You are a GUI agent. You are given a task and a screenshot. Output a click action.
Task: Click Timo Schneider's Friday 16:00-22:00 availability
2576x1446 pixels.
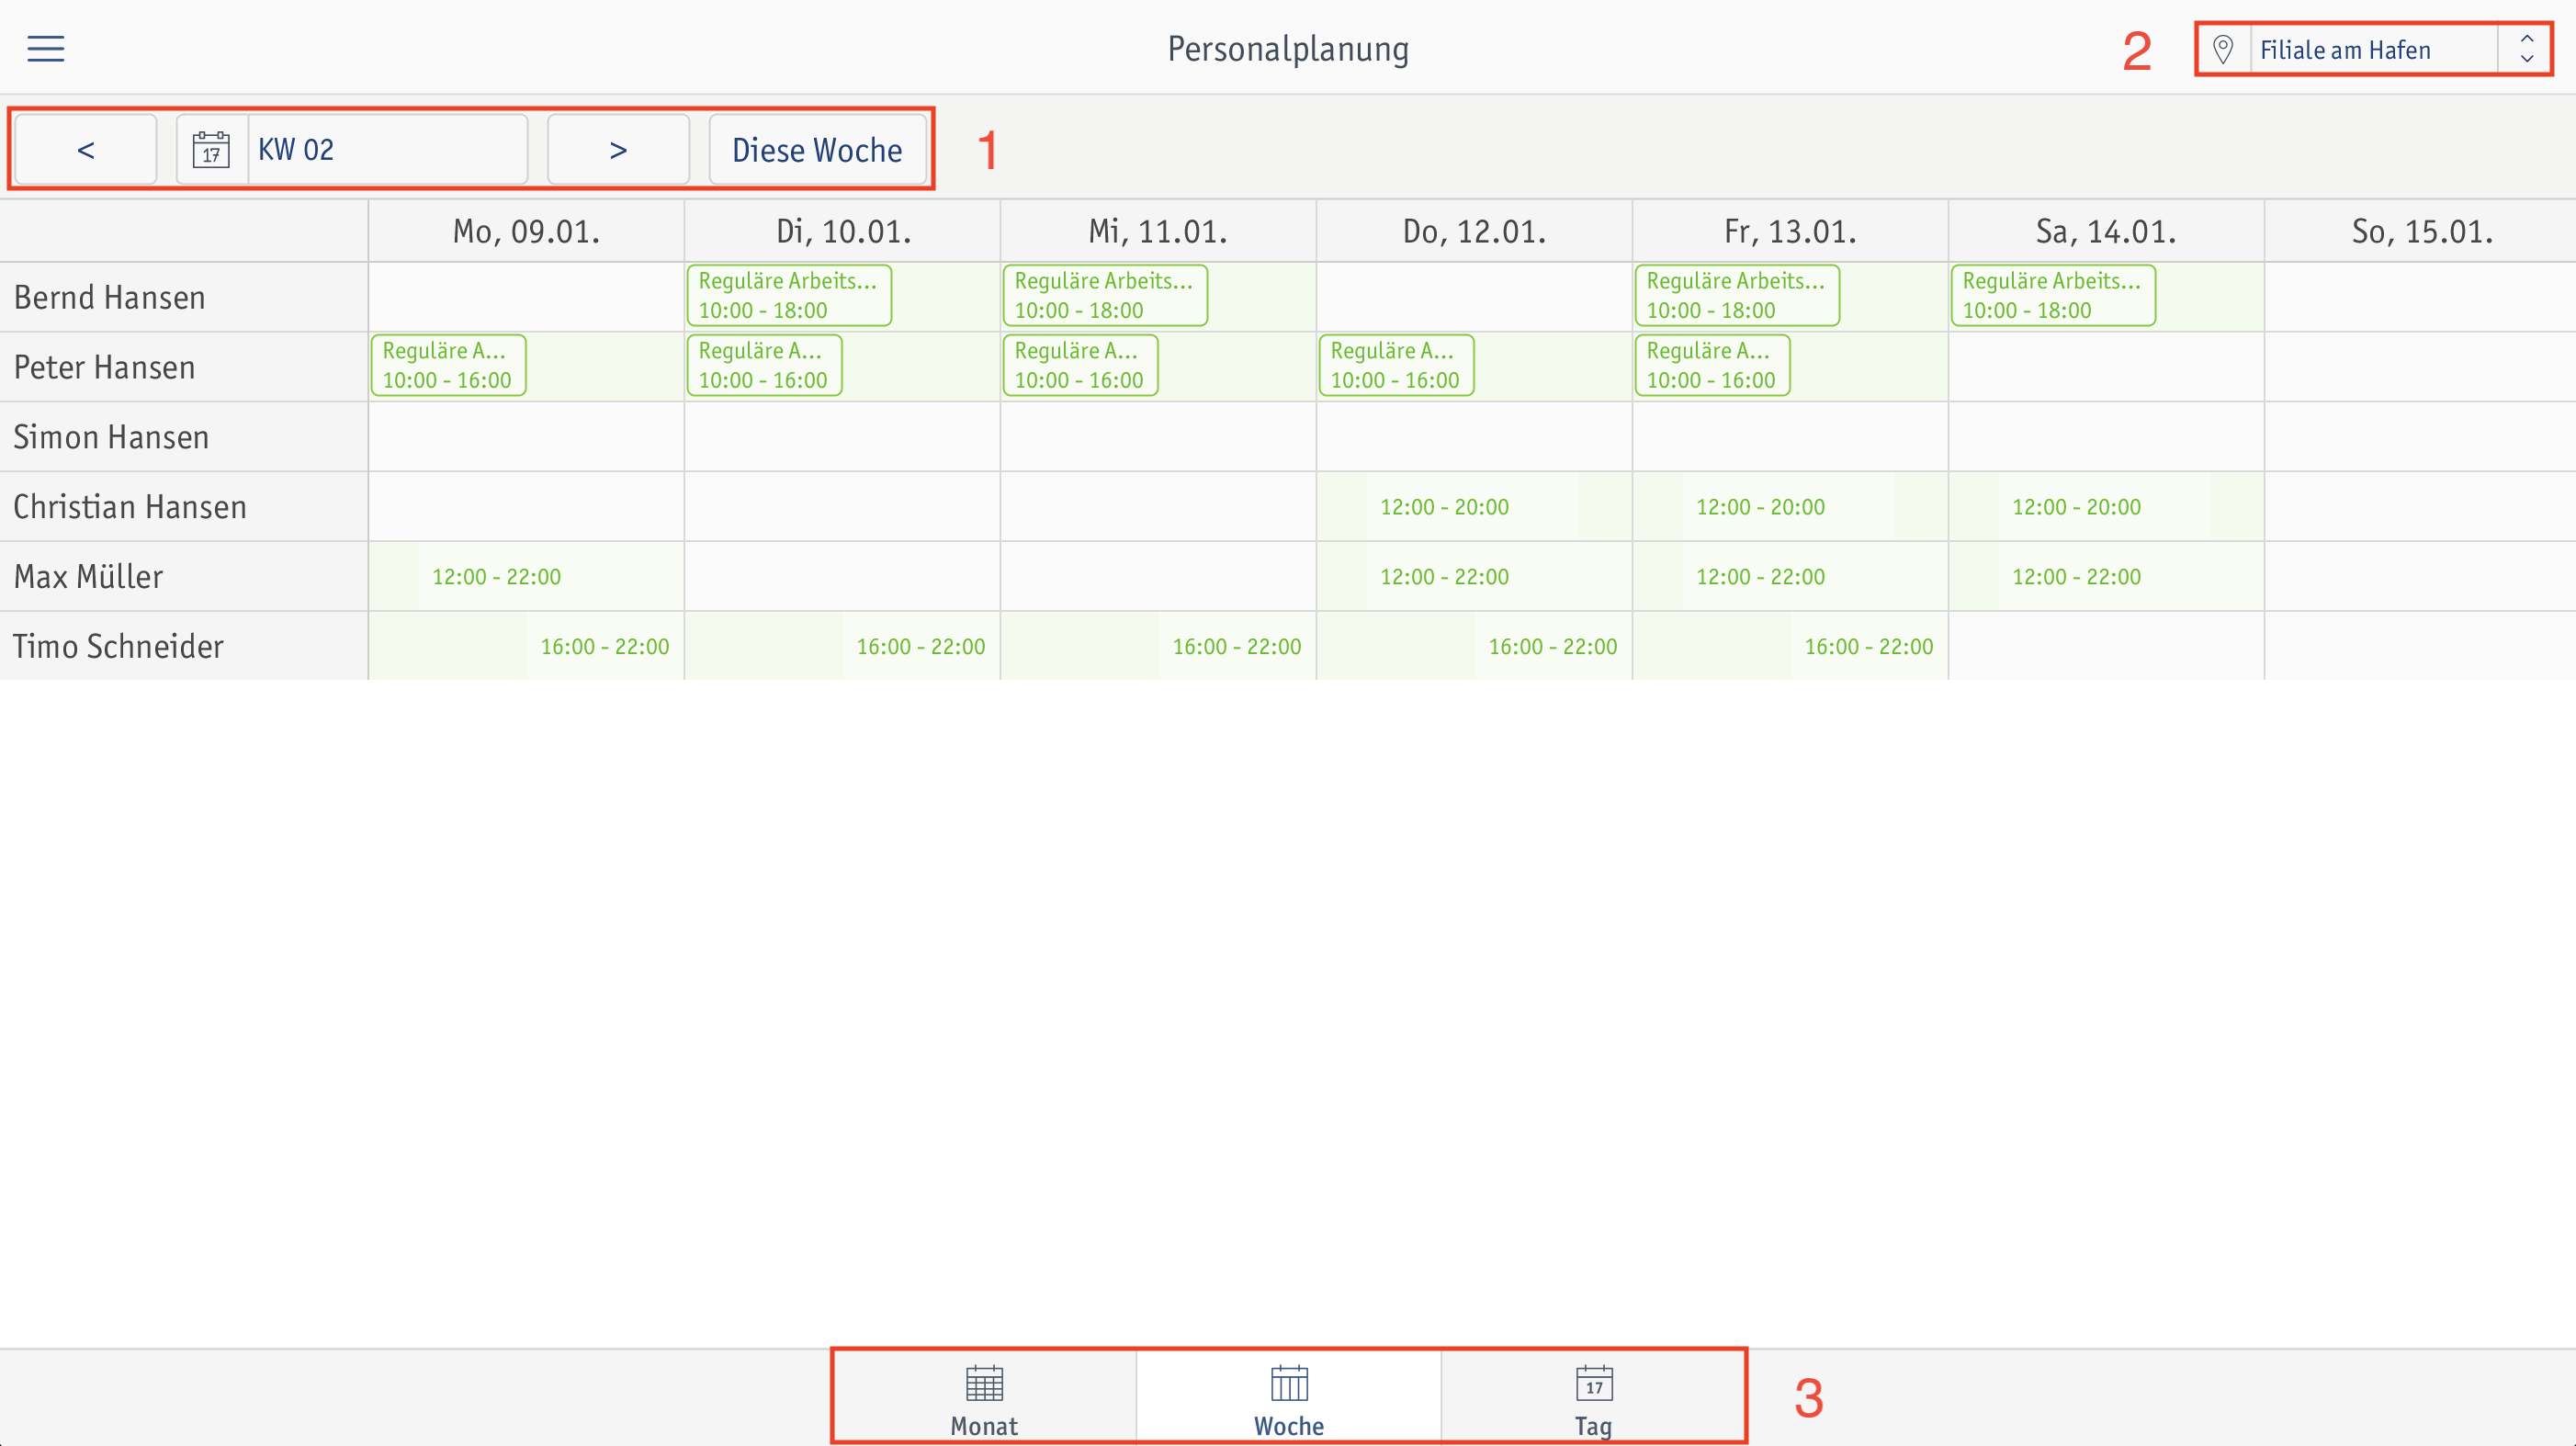(x=1869, y=647)
